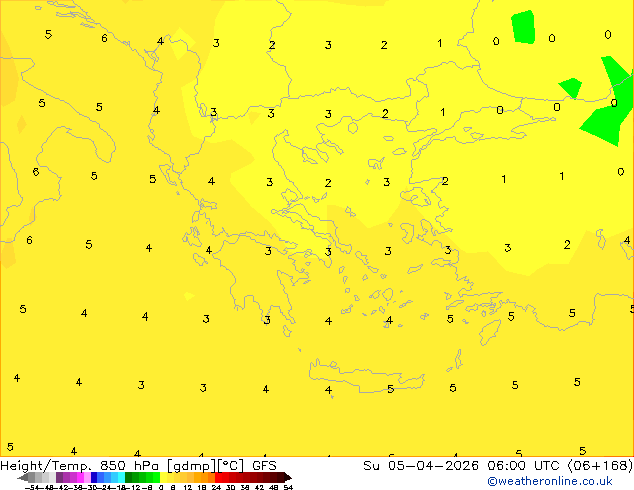
Task: Click the '54' label under the legend
Action: (x=288, y=487)
